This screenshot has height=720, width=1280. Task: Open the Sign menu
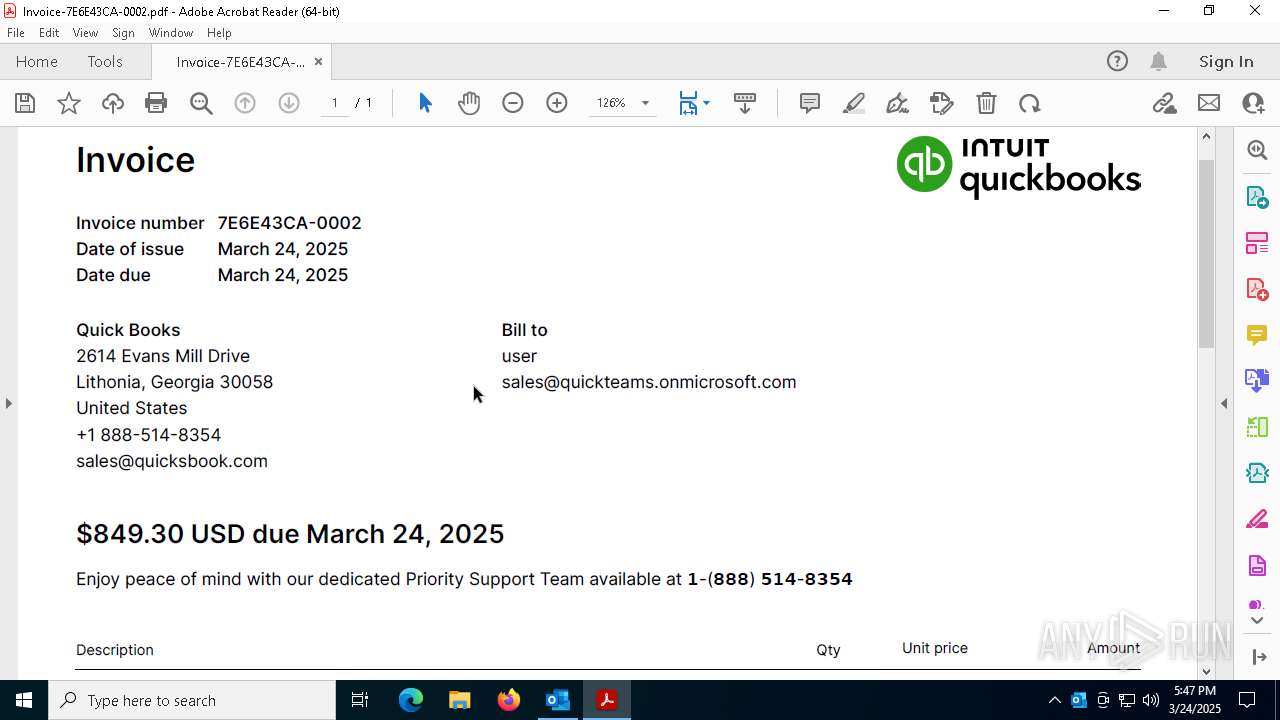coord(124,33)
